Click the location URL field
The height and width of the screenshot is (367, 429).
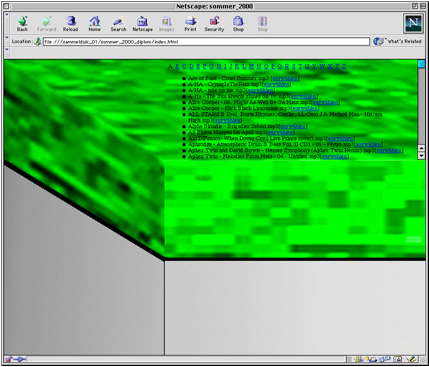[206, 42]
